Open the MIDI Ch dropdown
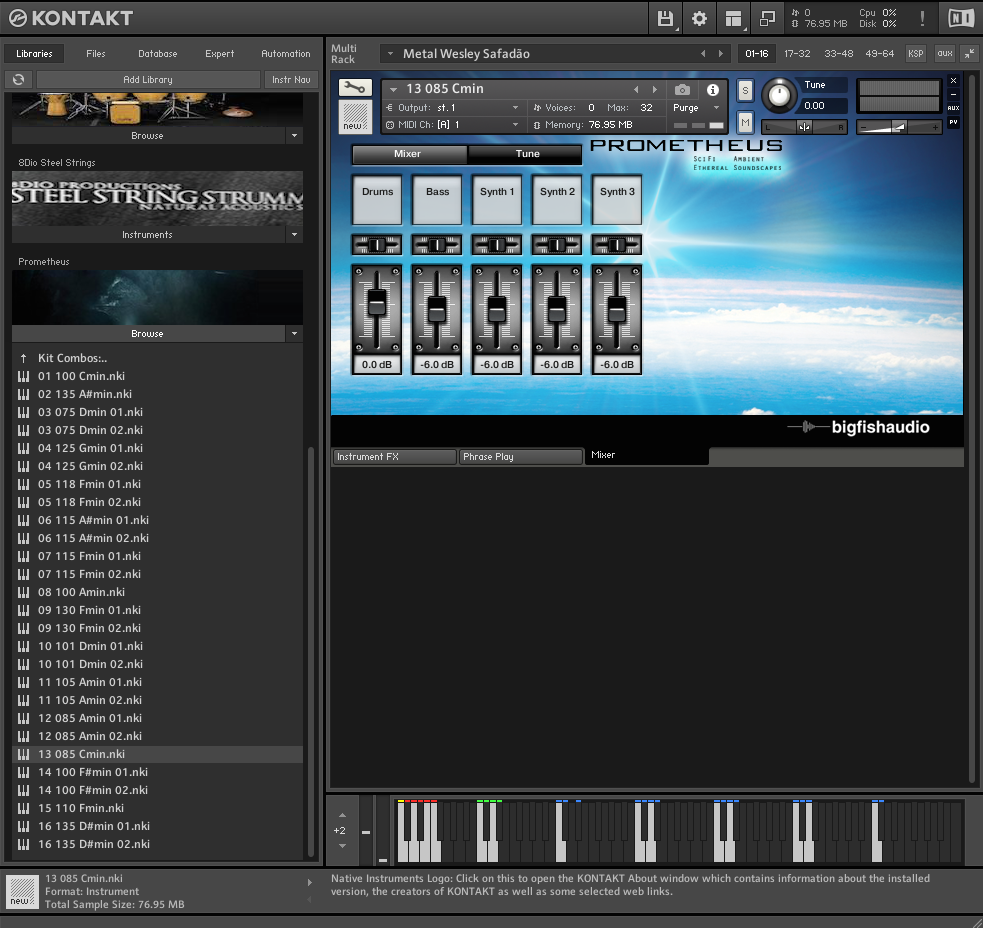The image size is (983, 928). 515,125
